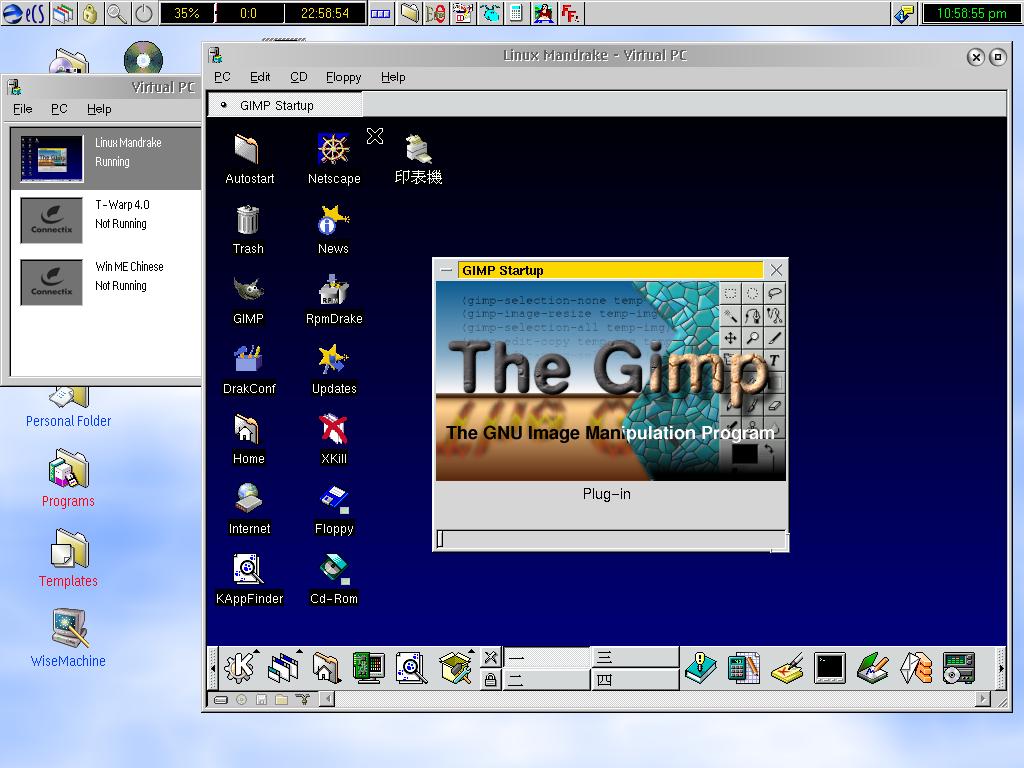
Task: Select the T-Warp 4.0 virtual machine
Action: pos(106,221)
